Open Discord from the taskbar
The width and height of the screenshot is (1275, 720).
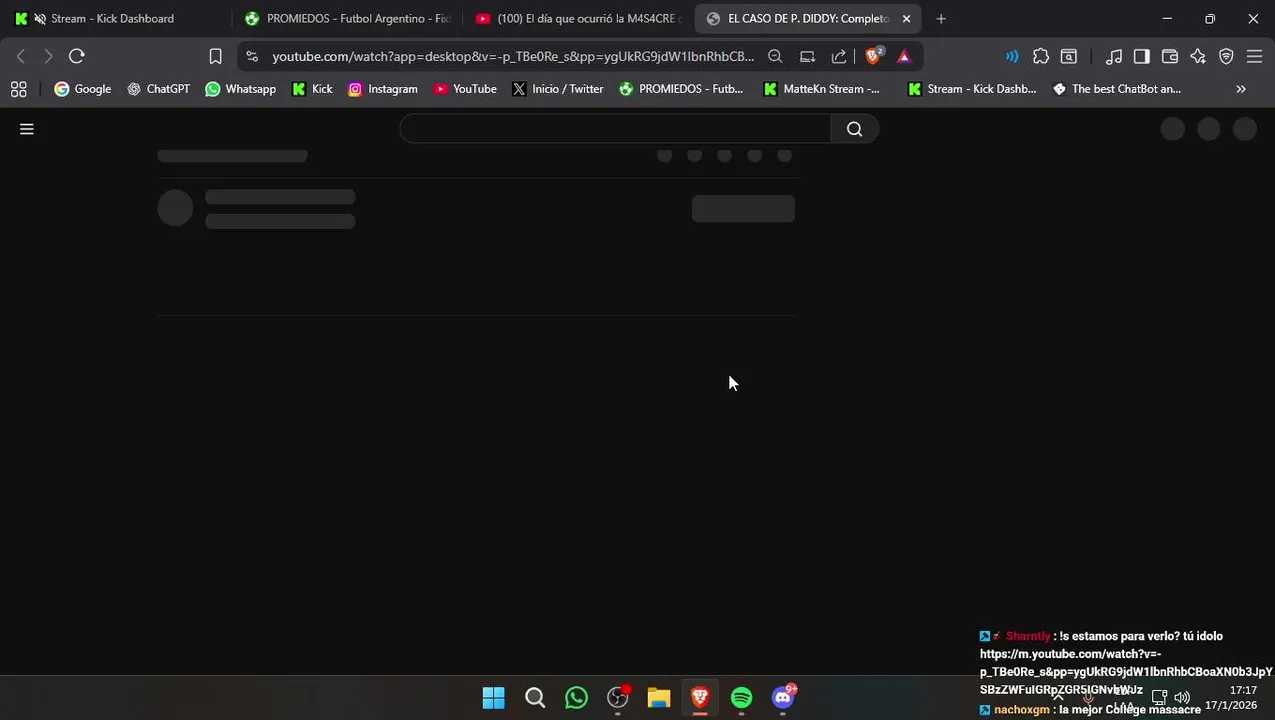coord(783,698)
